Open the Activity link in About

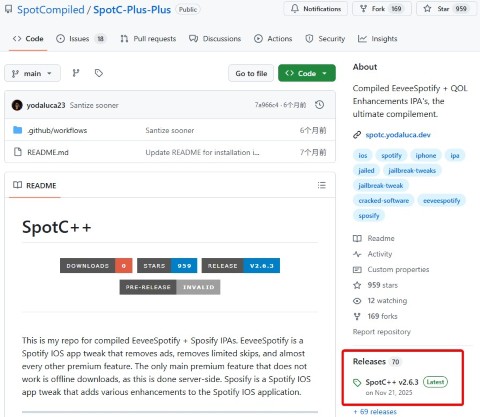[x=380, y=254]
